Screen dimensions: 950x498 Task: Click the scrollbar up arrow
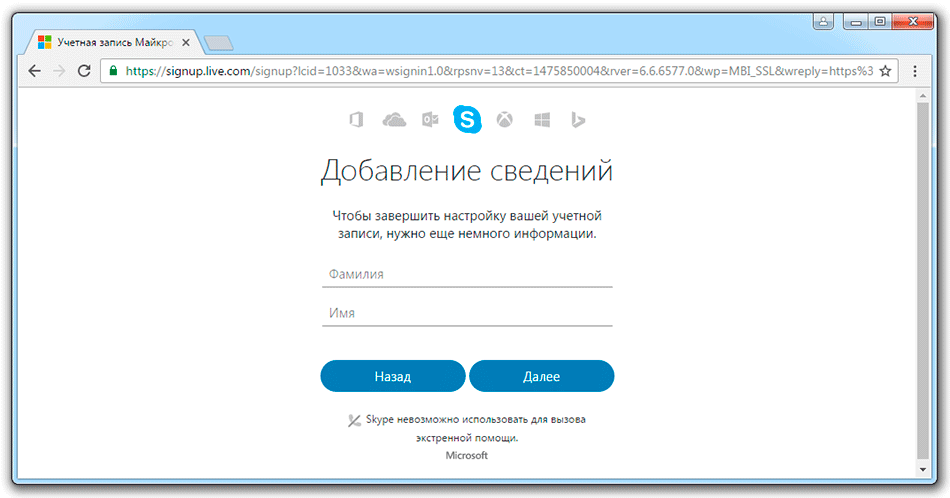click(923, 96)
